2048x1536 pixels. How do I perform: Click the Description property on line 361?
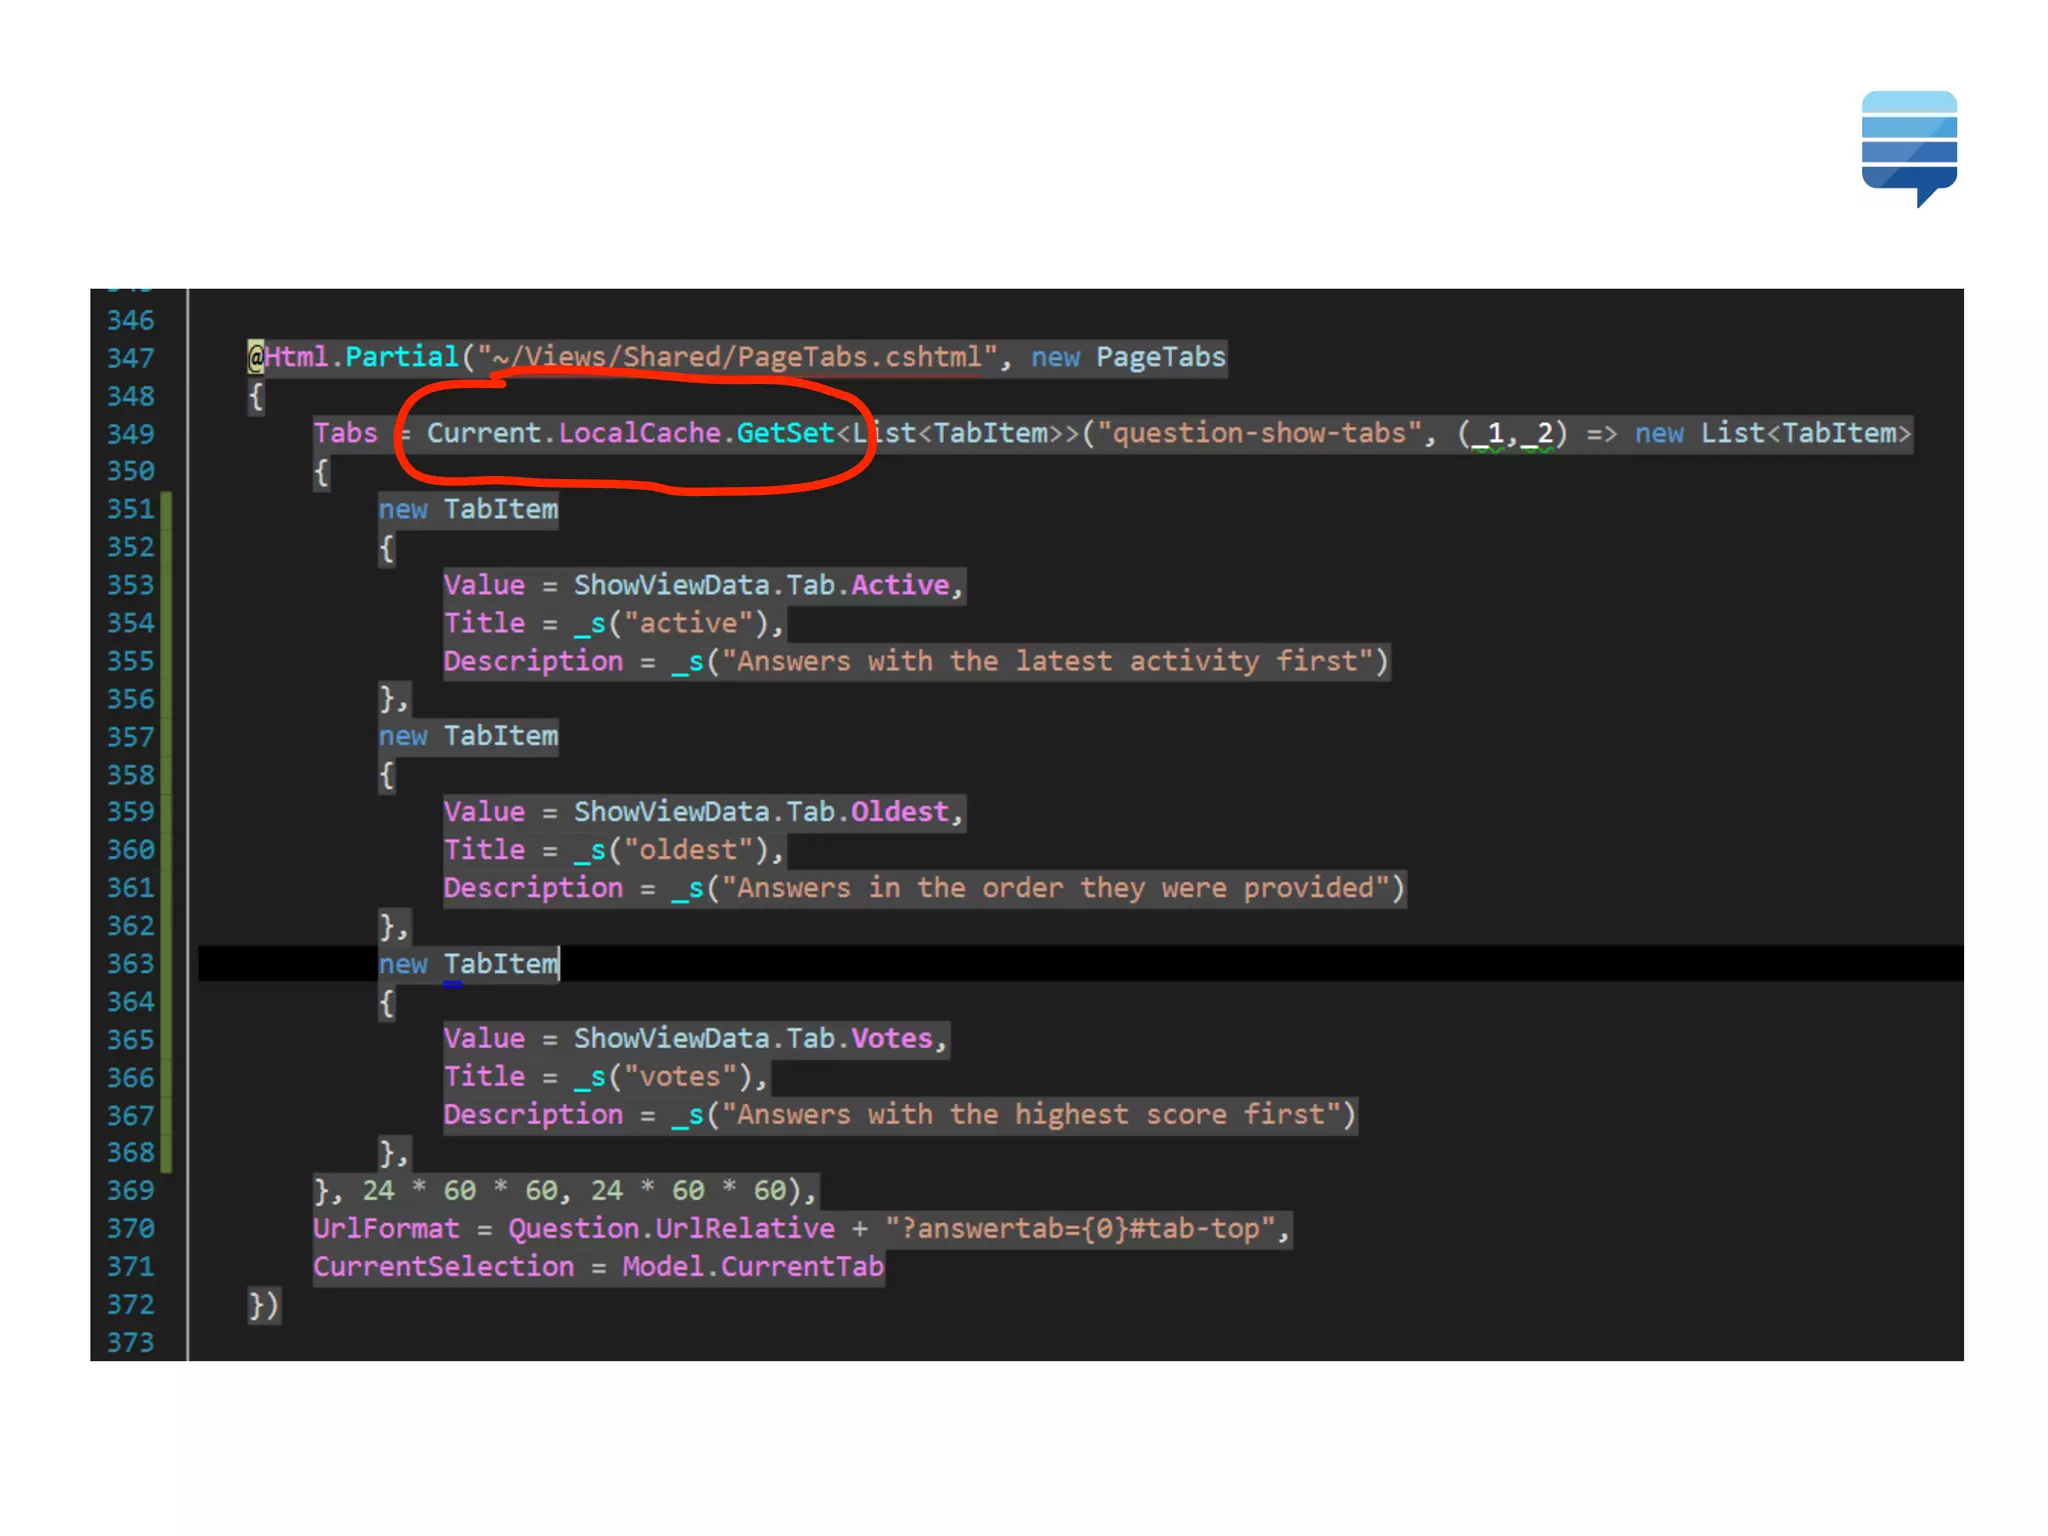(x=533, y=888)
